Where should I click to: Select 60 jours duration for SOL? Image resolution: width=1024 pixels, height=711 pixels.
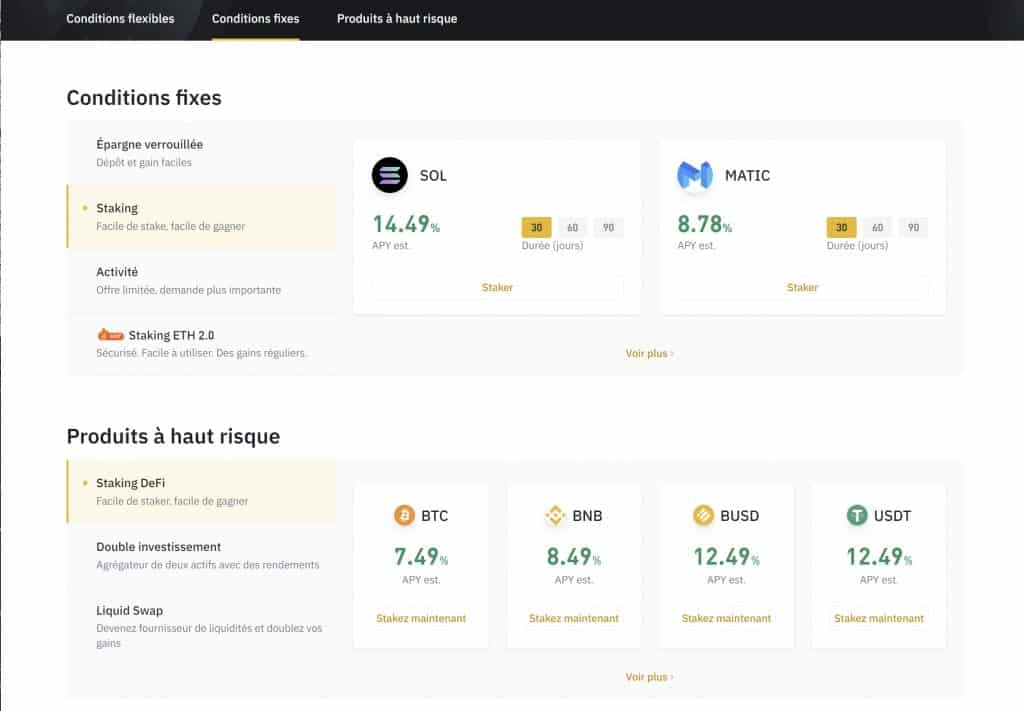(x=572, y=227)
